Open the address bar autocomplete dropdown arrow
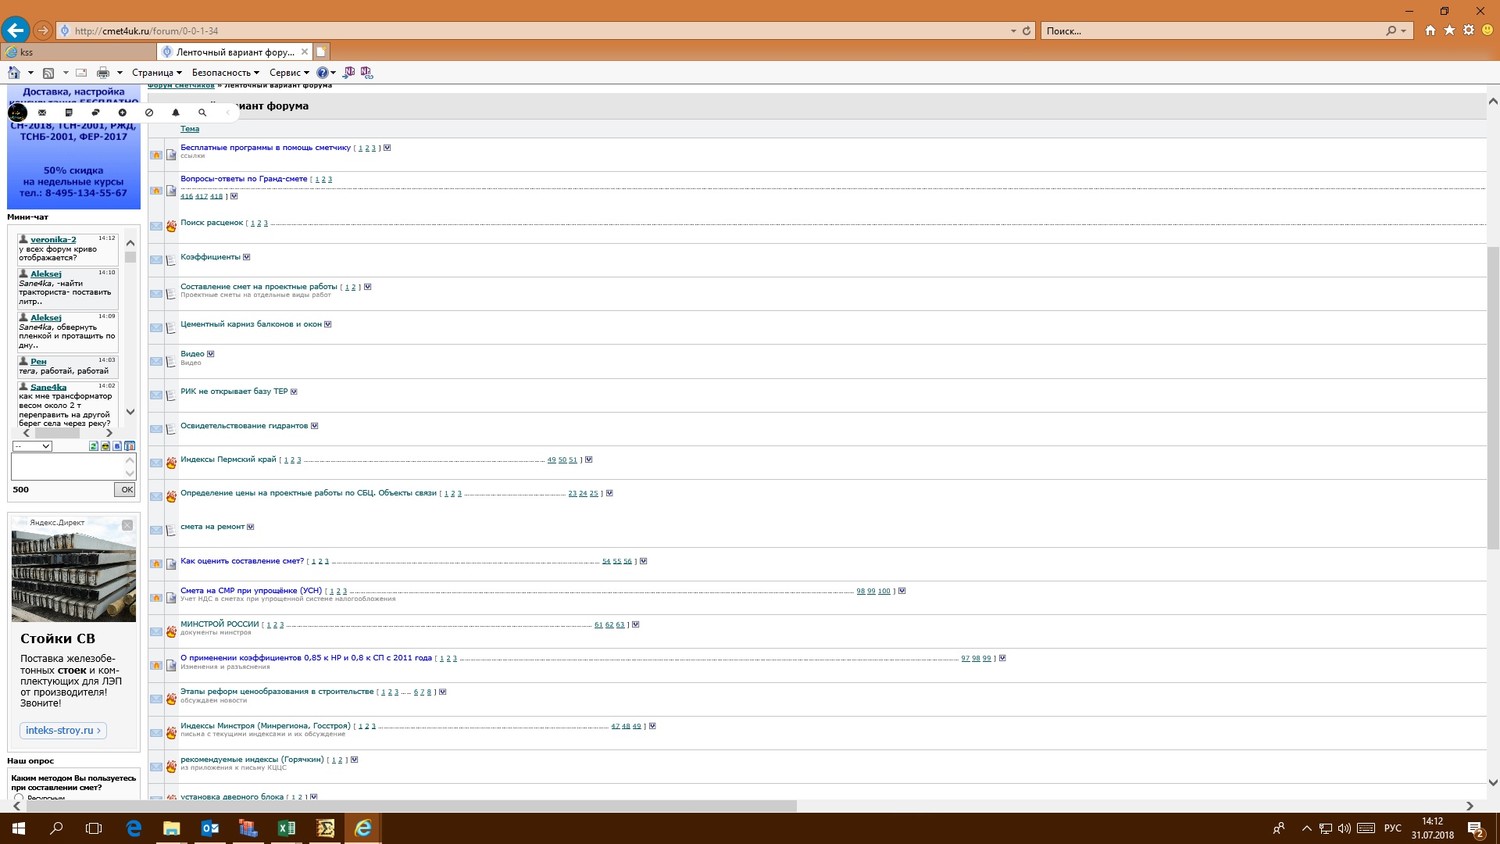 point(1013,31)
